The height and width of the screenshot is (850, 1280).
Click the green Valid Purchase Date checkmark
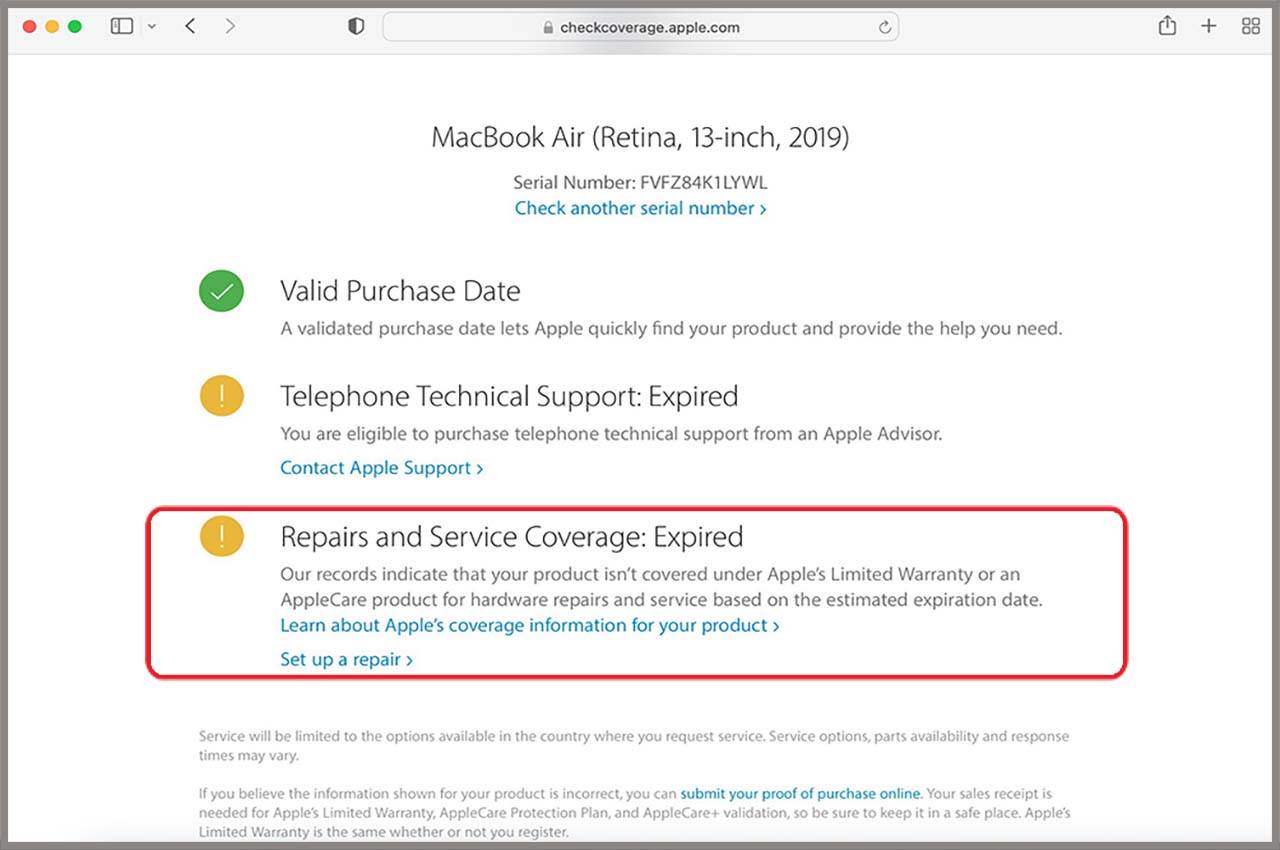[x=221, y=291]
